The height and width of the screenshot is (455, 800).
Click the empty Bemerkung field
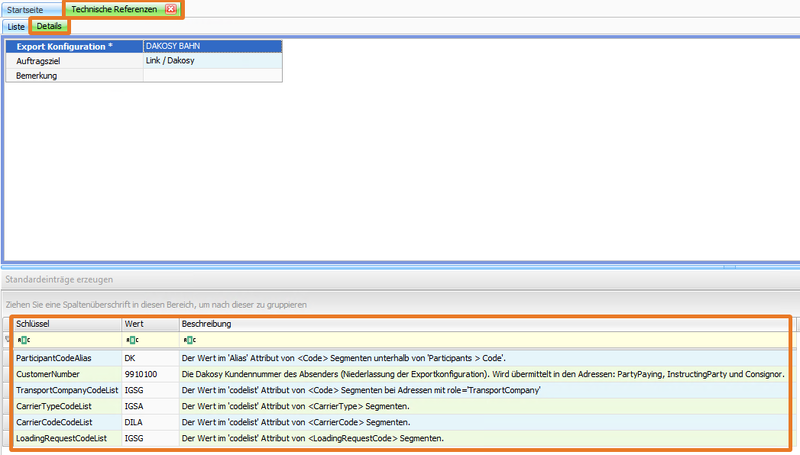[x=212, y=75]
